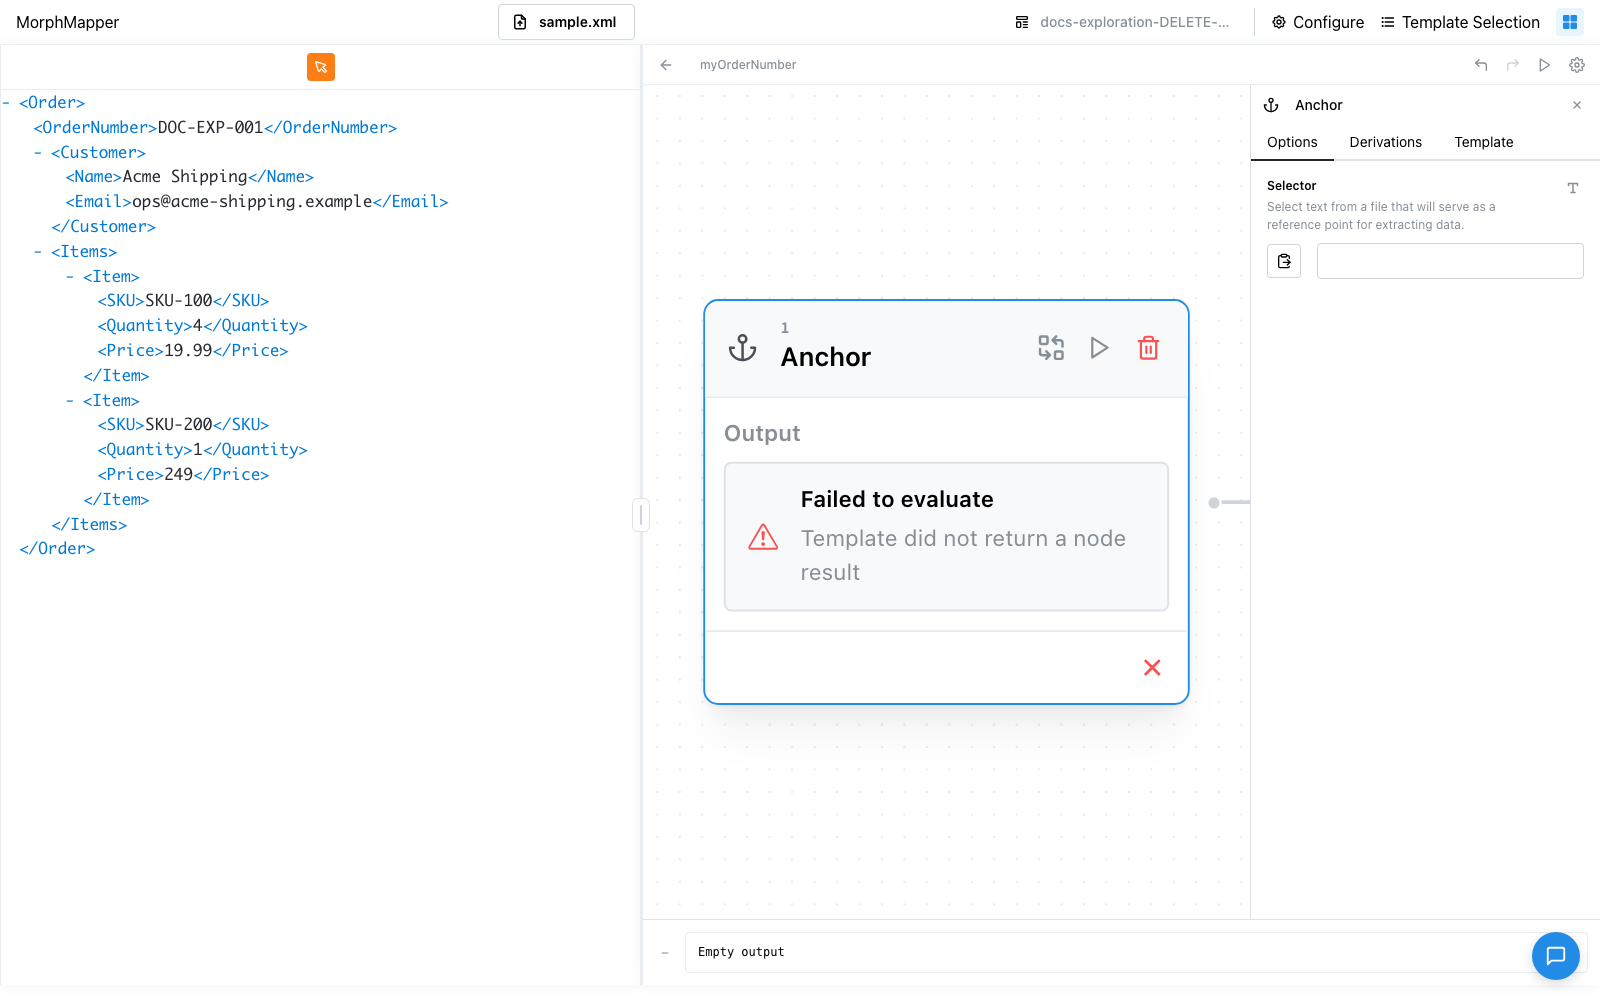Select the OrderNumber value DOC-EXP-001
The height and width of the screenshot is (1000, 1600).
210,128
